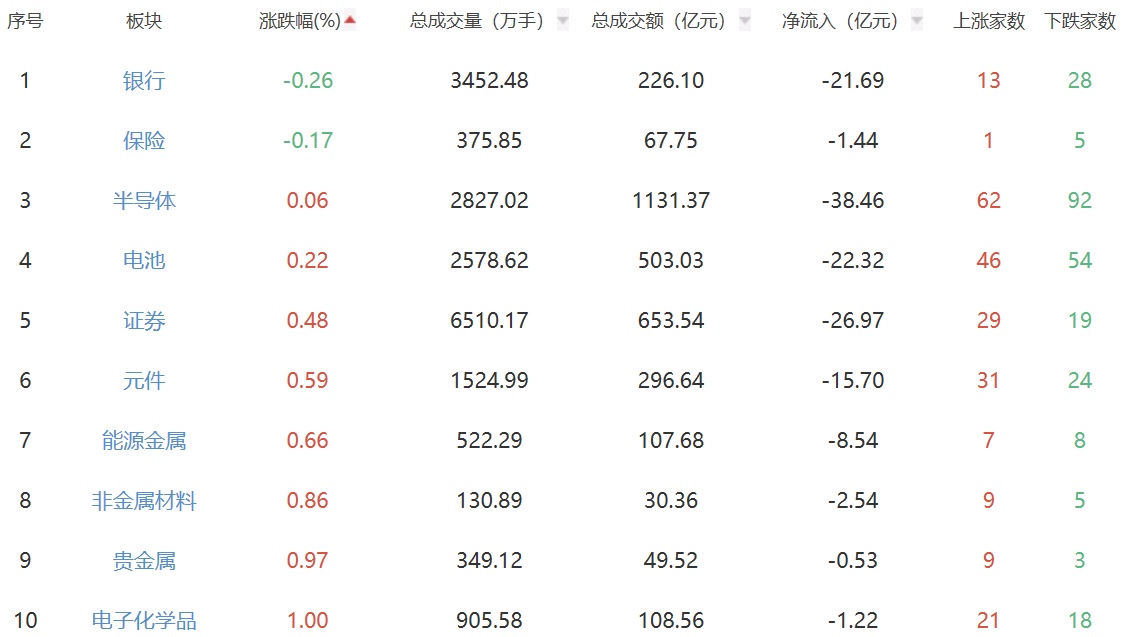Open the 银行 sector link
Viewport: 1122px width, 637px height.
click(144, 81)
